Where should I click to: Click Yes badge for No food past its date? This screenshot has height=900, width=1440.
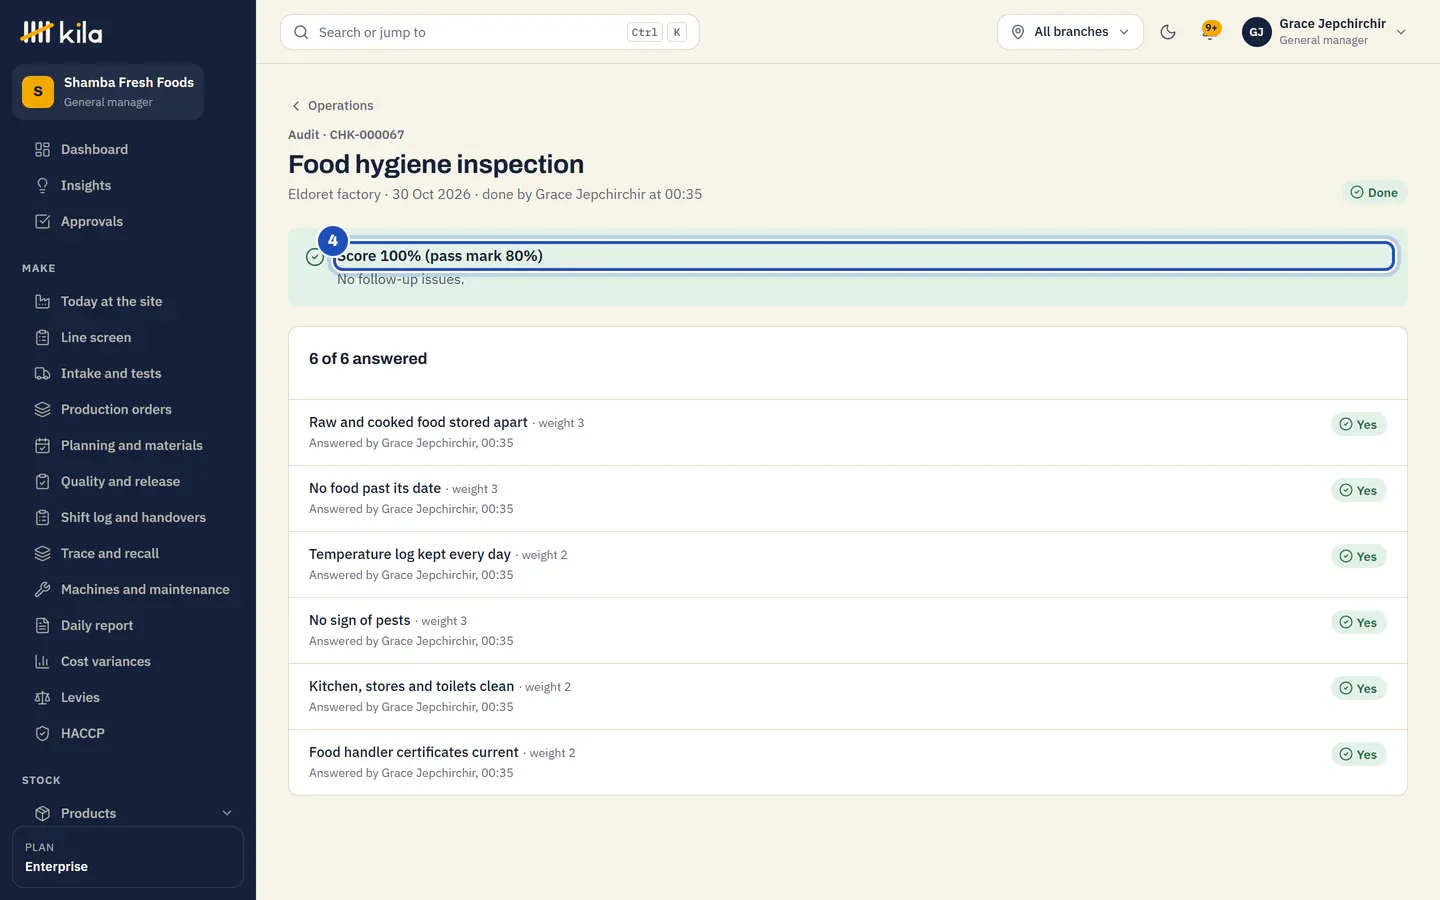[x=1358, y=491]
